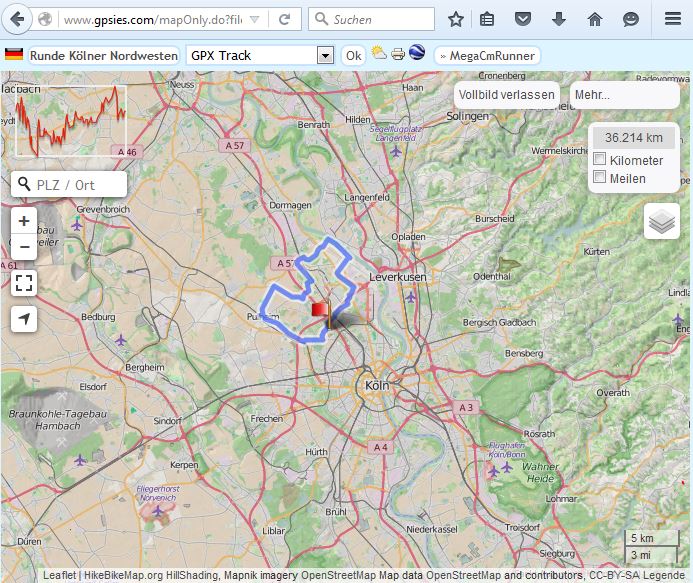Click Vollbild verlassen button
Image resolution: width=693 pixels, height=583 pixels.
point(506,95)
